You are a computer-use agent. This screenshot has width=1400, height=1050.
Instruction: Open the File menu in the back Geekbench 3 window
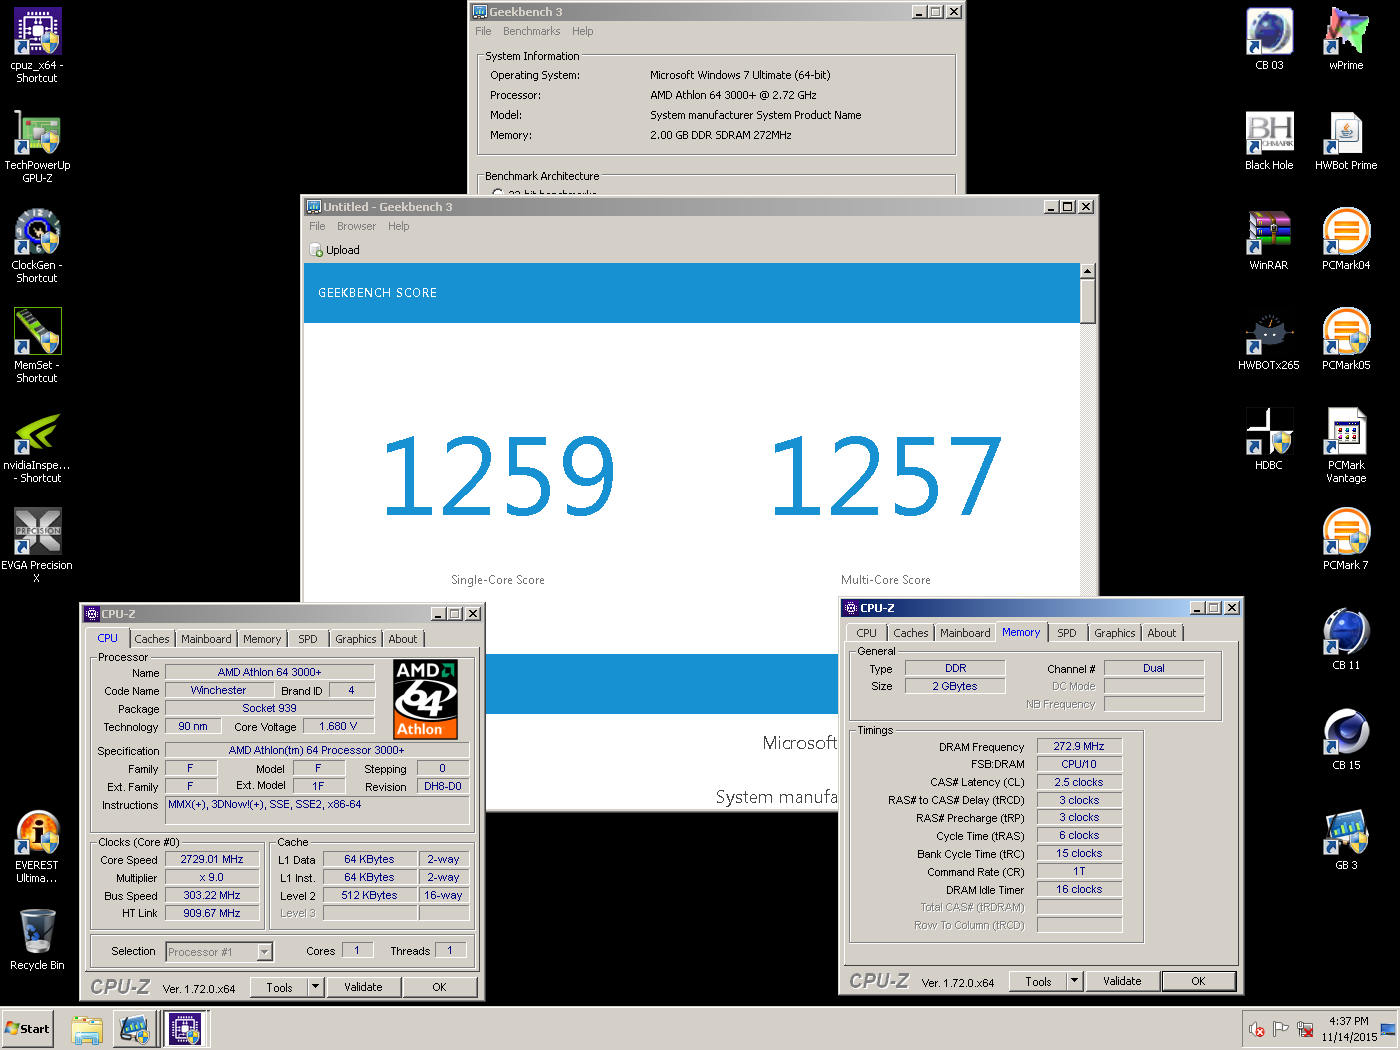point(483,31)
